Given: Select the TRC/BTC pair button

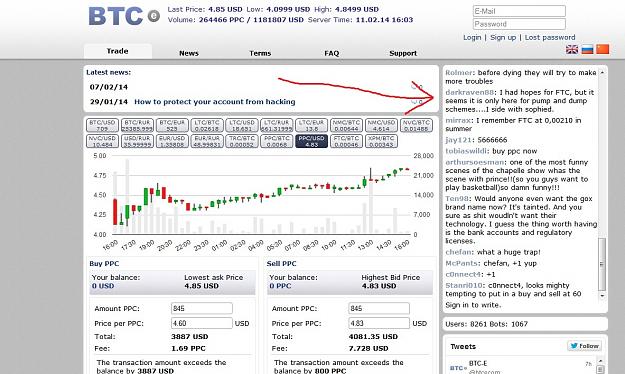Looking at the screenshot, I should (x=242, y=141).
